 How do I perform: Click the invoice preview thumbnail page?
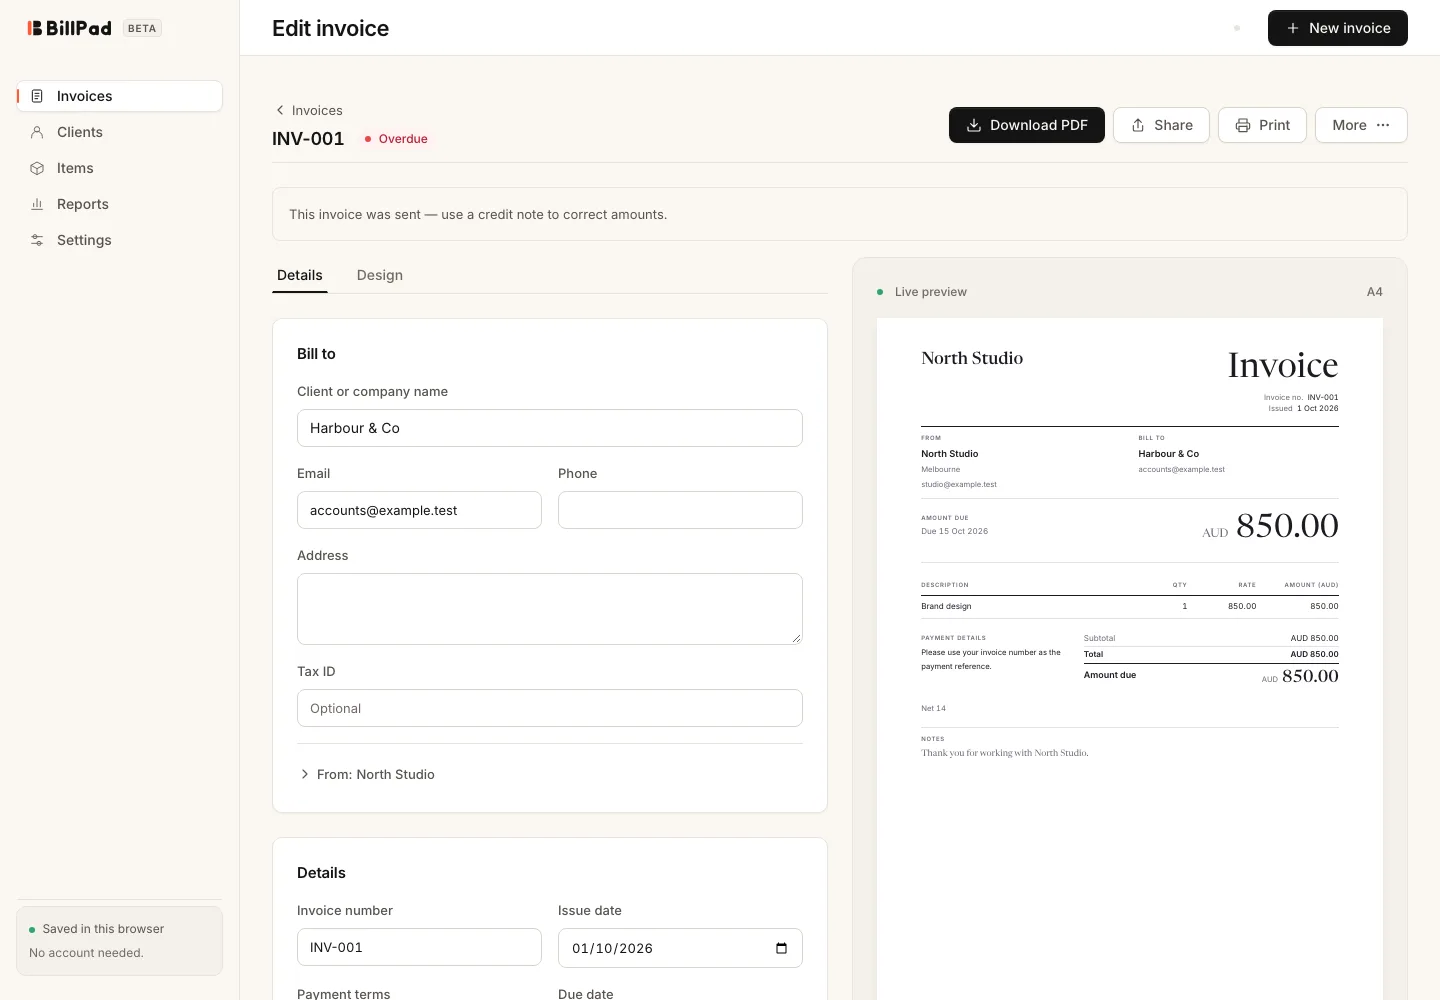(1130, 658)
